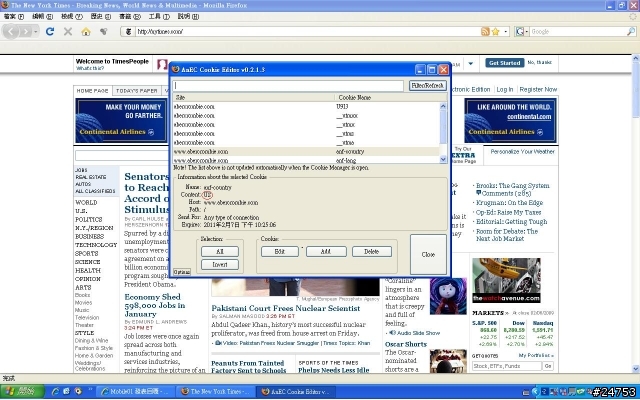
Task: Go to Firefox Home via house icon
Action: click(x=86, y=31)
